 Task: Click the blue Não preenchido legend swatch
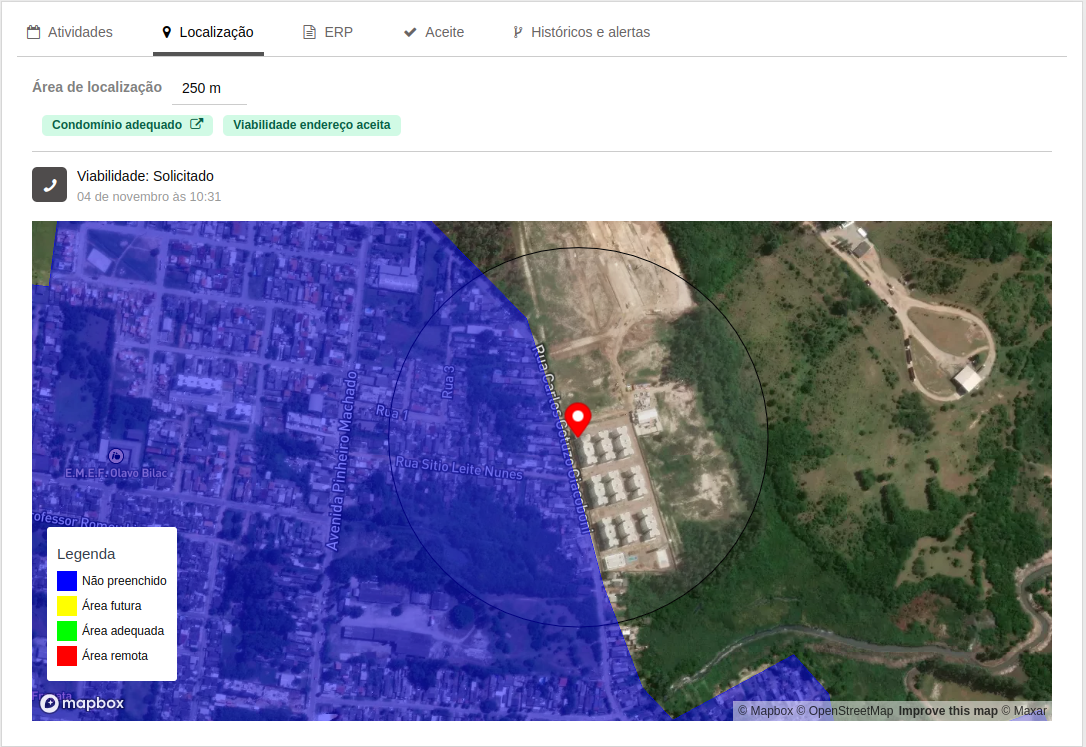click(67, 581)
